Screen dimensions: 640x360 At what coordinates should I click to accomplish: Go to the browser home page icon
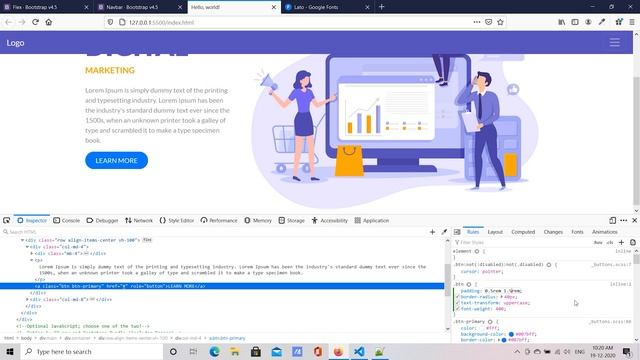49,22
